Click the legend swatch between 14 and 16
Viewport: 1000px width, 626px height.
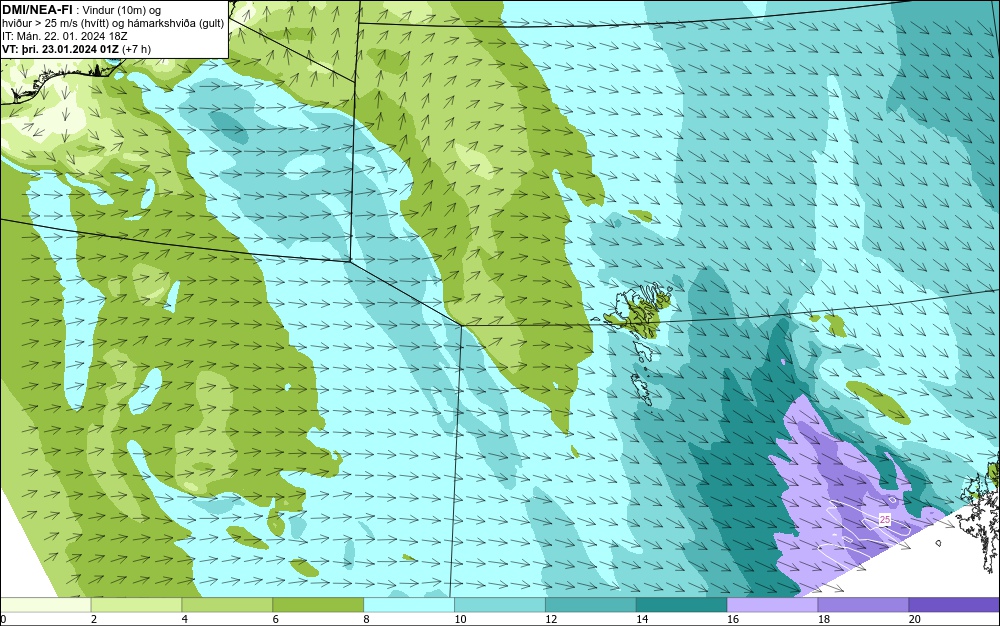coord(682,605)
